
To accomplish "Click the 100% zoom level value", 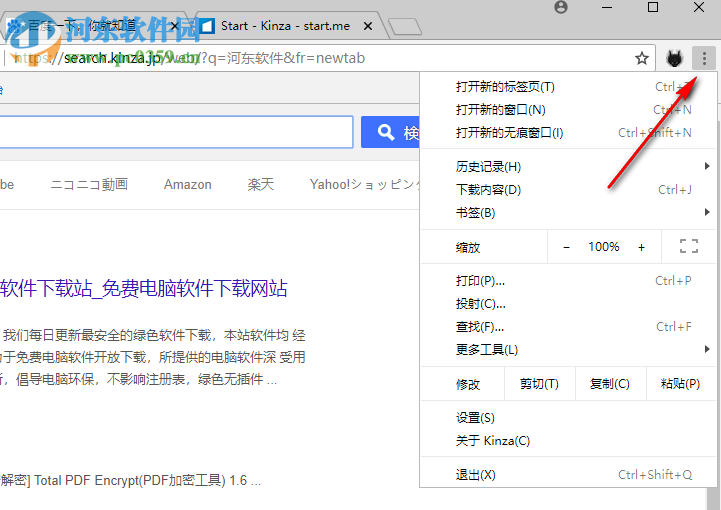I will pos(604,247).
